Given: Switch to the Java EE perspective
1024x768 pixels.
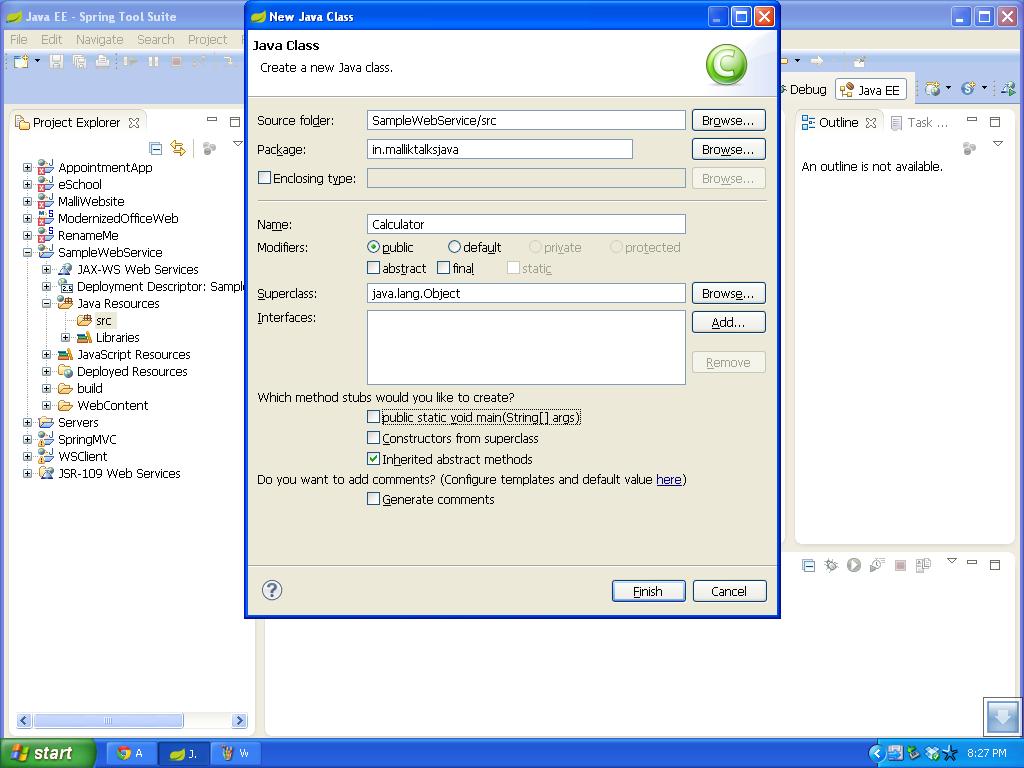Looking at the screenshot, I should click(x=871, y=89).
